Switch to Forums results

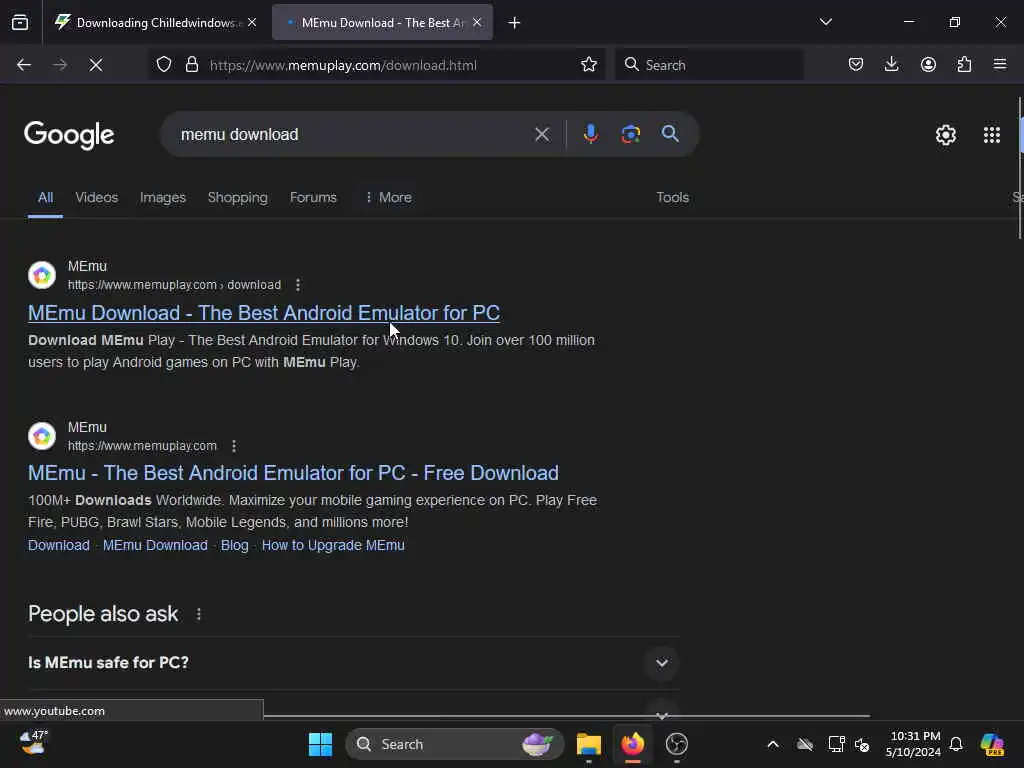click(x=313, y=197)
